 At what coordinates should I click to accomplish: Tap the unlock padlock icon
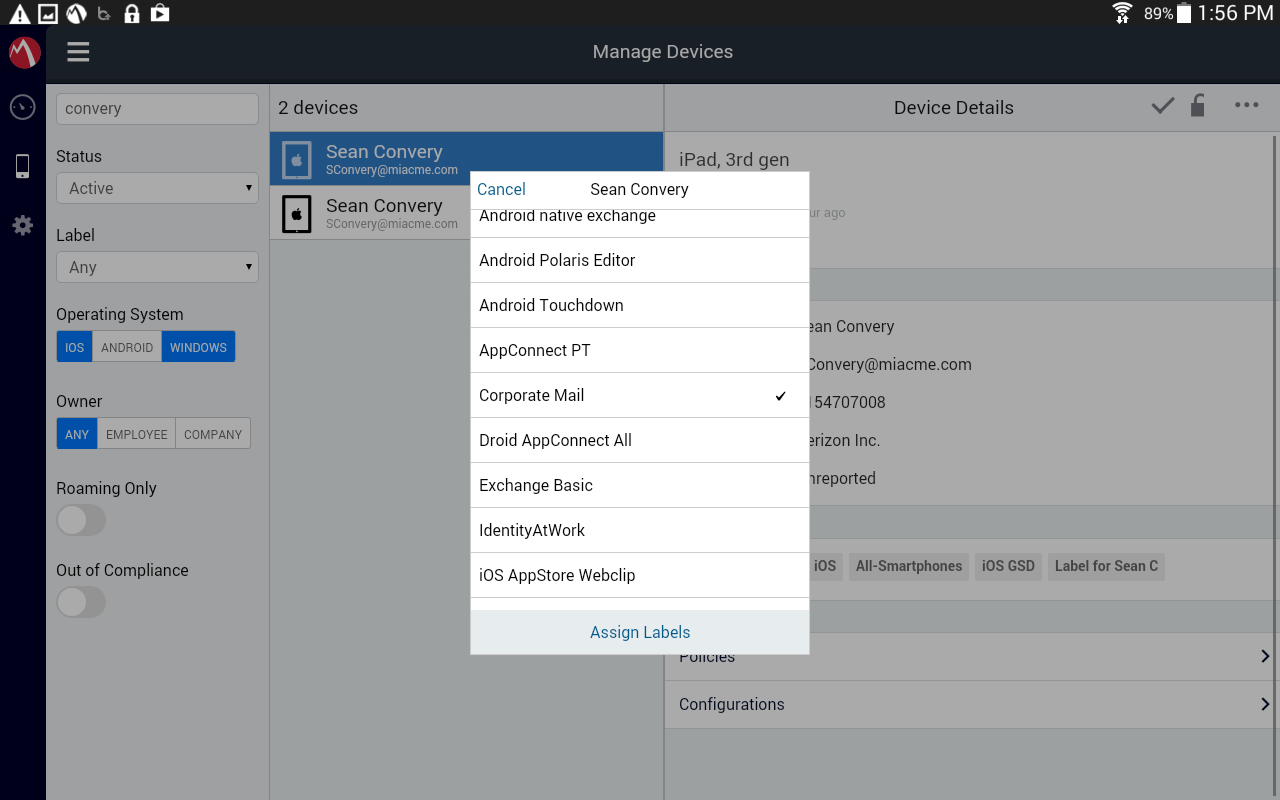pos(1197,106)
